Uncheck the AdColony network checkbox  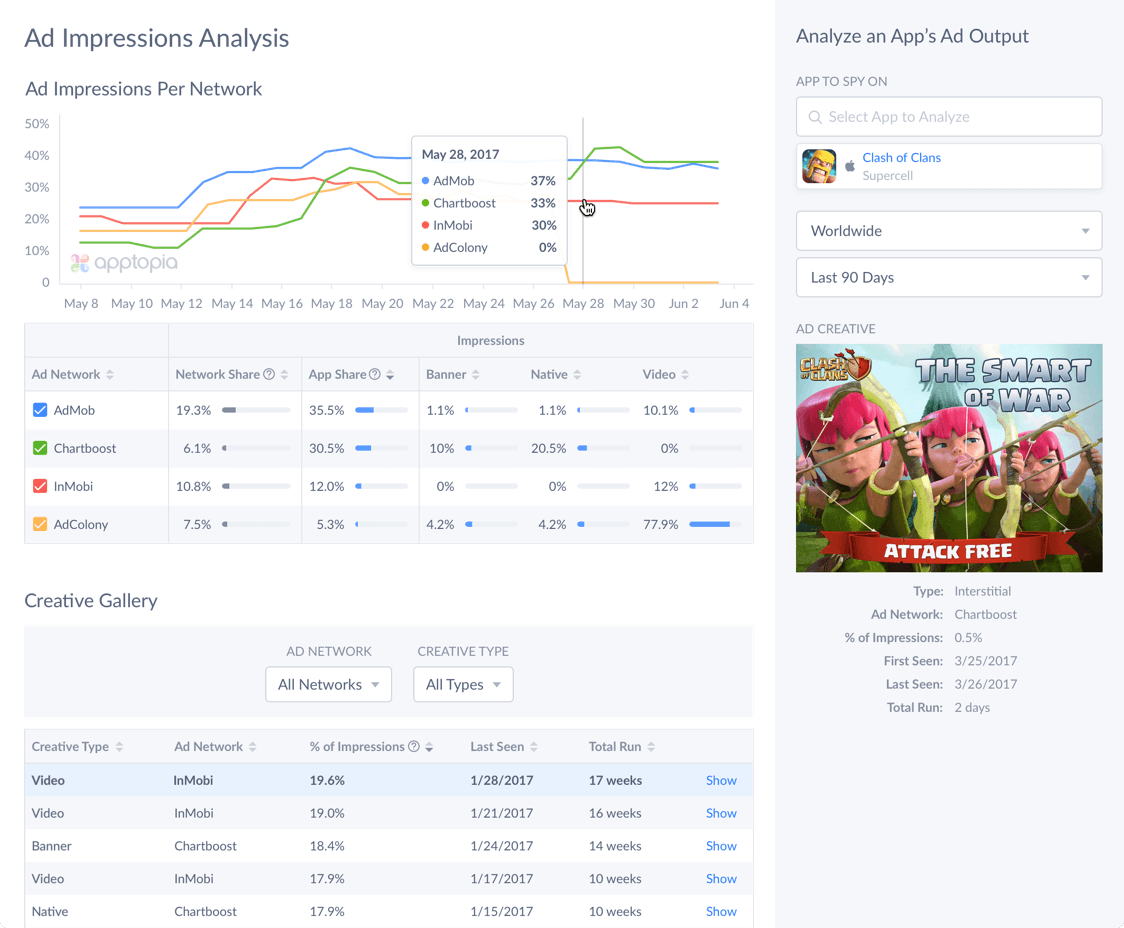[x=40, y=524]
